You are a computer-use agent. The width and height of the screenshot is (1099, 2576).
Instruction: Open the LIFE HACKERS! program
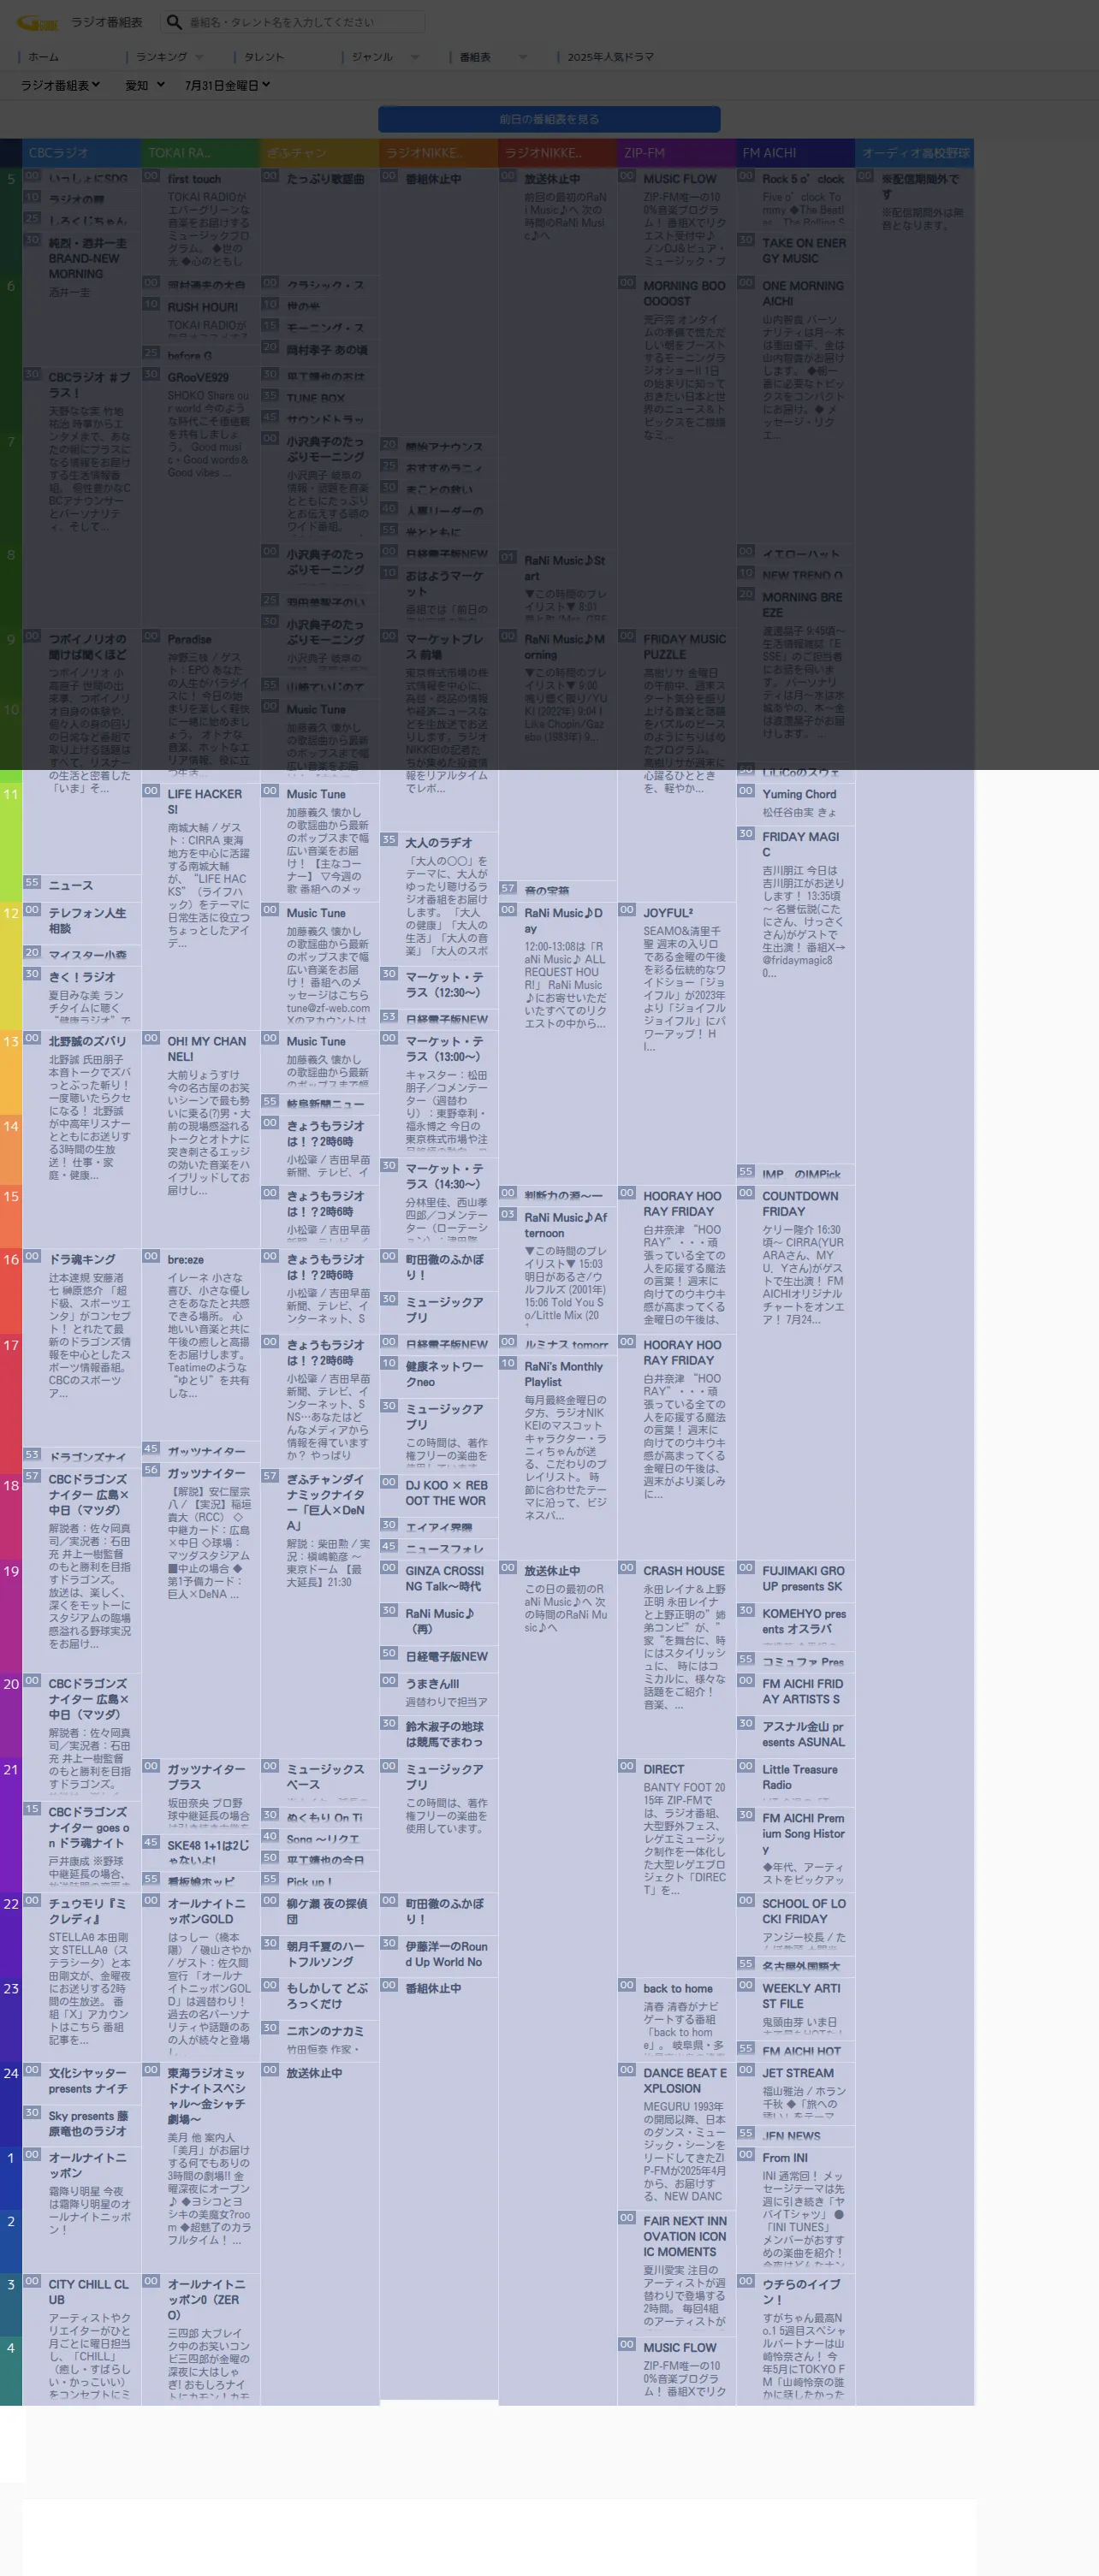(205, 801)
